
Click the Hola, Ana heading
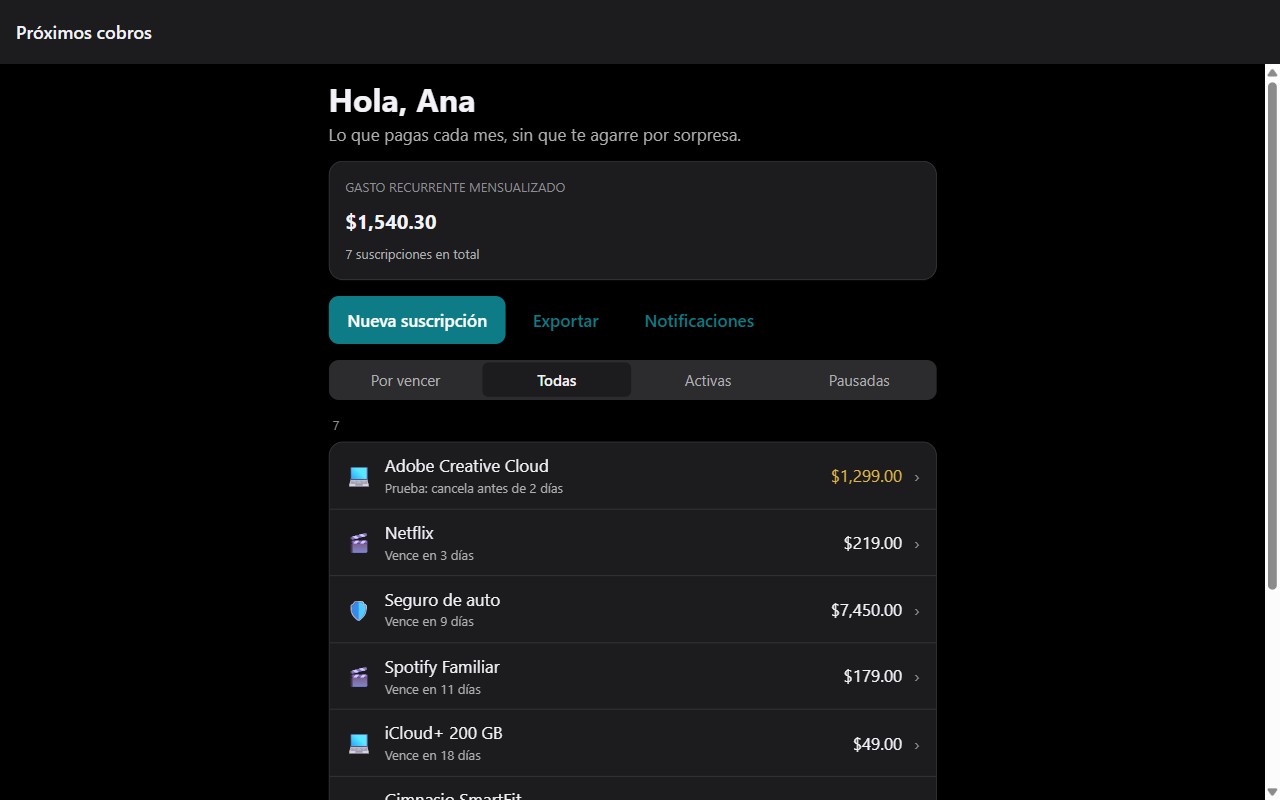tap(402, 101)
